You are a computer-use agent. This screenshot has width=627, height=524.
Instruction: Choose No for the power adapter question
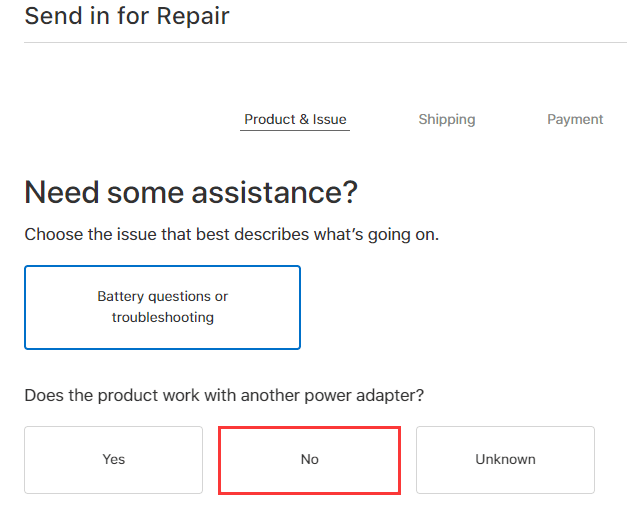pos(309,460)
